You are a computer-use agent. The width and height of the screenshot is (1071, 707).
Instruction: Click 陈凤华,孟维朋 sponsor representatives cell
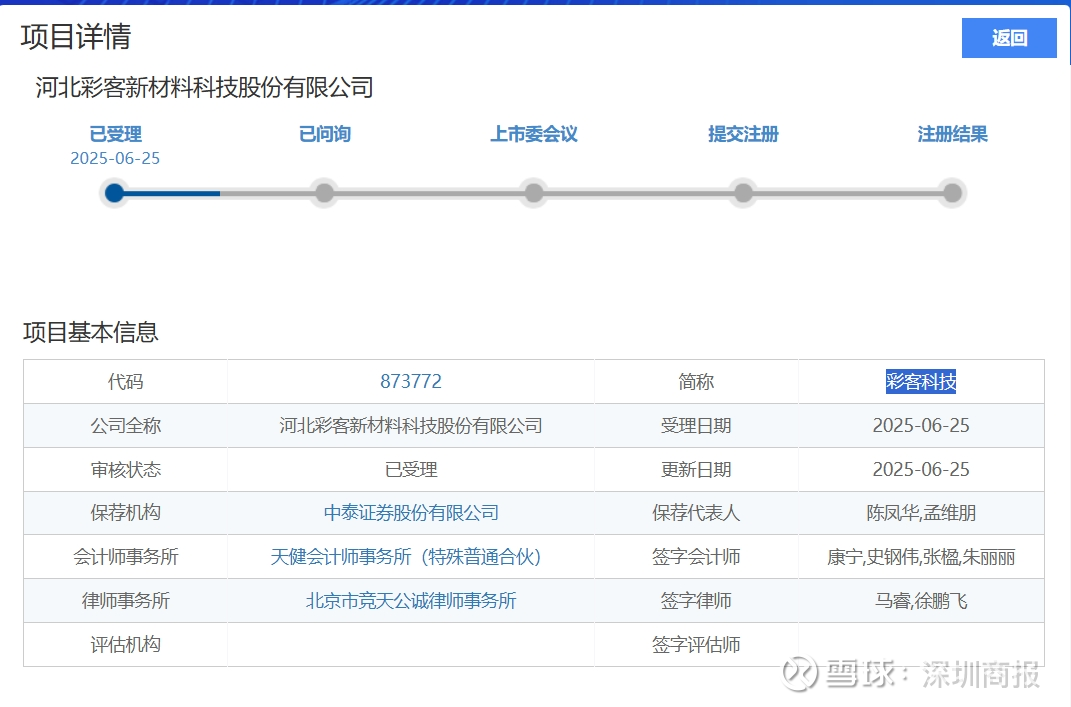coord(921,513)
